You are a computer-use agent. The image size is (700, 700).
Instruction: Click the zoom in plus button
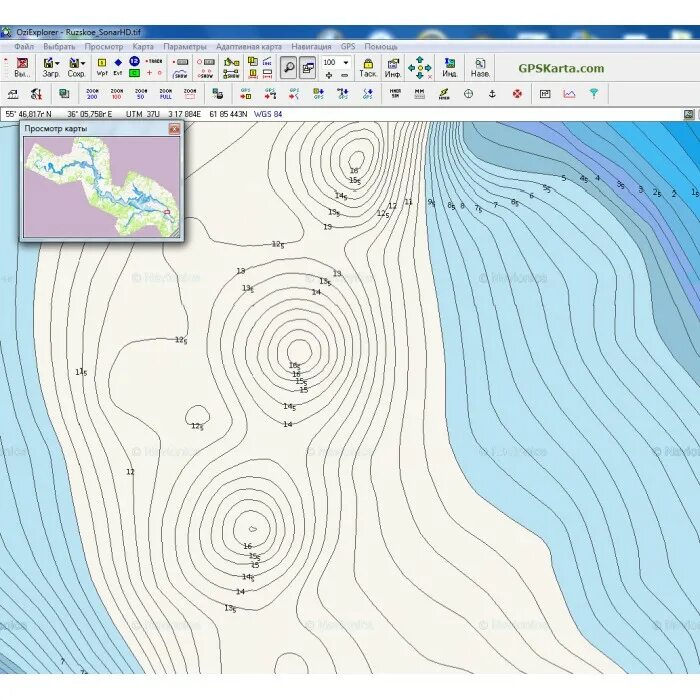(329, 75)
